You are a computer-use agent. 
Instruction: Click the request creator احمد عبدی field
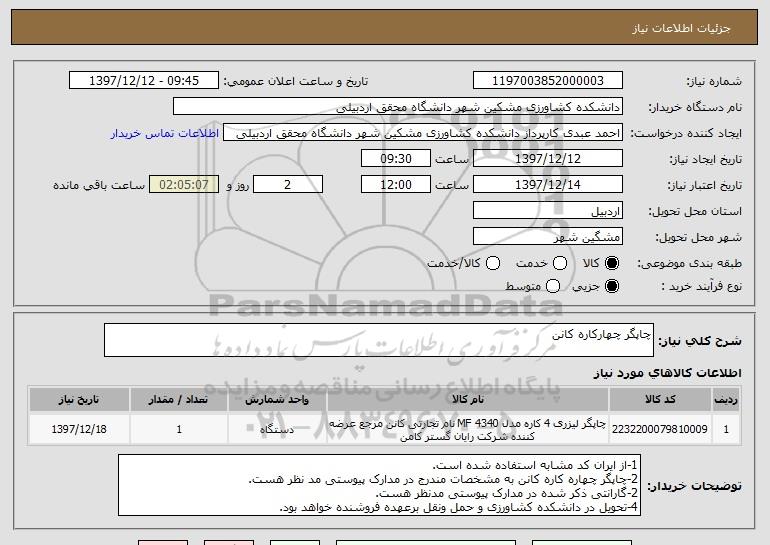pyautogui.click(x=423, y=133)
